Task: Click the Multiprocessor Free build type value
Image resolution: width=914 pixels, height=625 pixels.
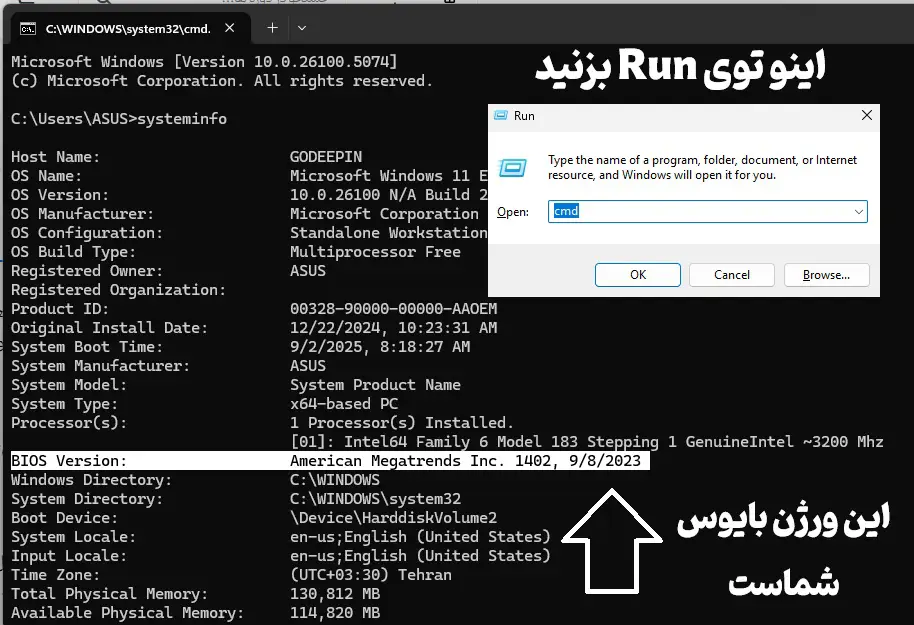Action: point(375,252)
